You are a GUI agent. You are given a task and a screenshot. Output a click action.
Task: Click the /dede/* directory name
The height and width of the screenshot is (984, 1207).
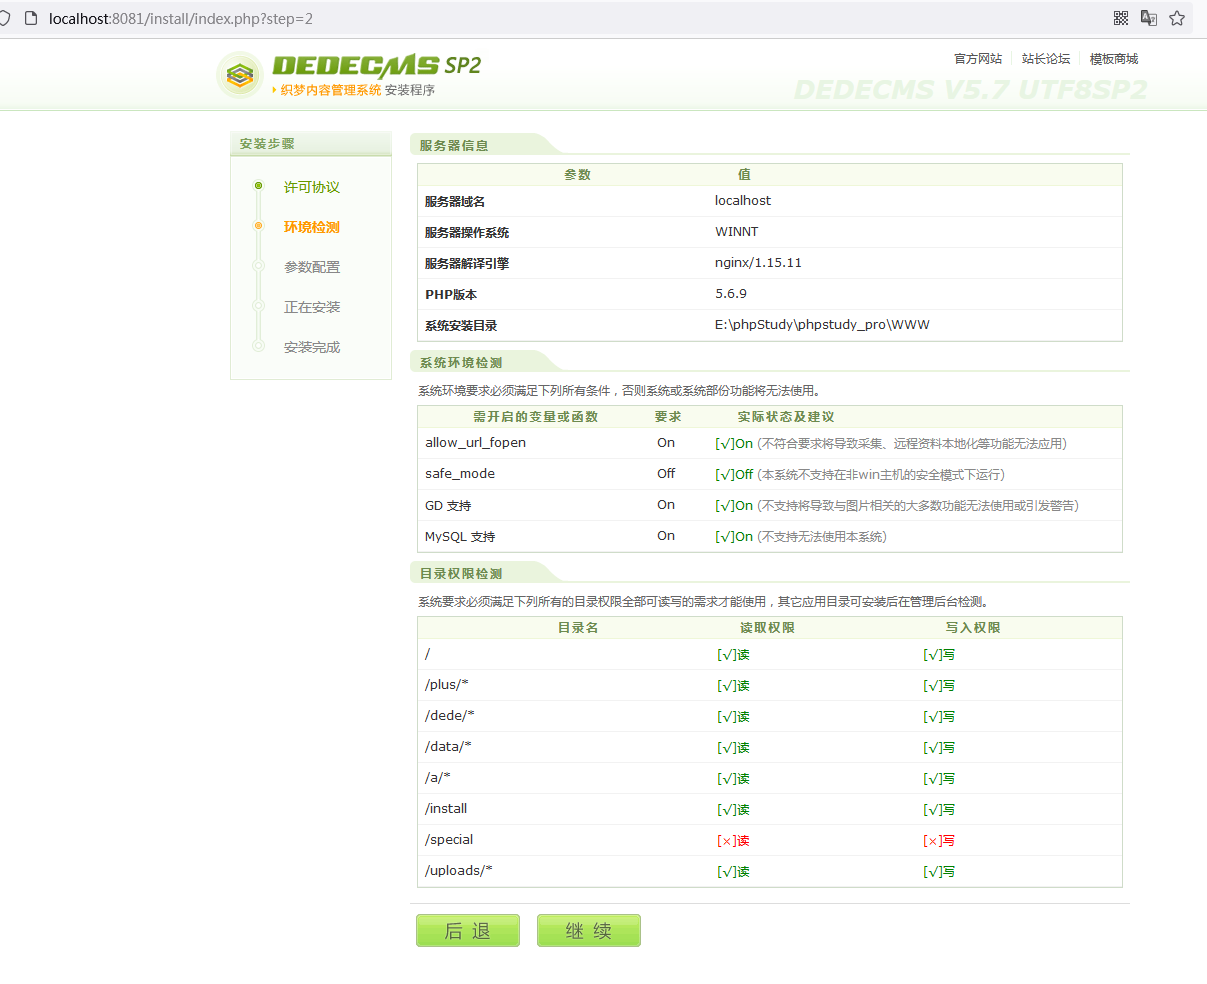450,715
